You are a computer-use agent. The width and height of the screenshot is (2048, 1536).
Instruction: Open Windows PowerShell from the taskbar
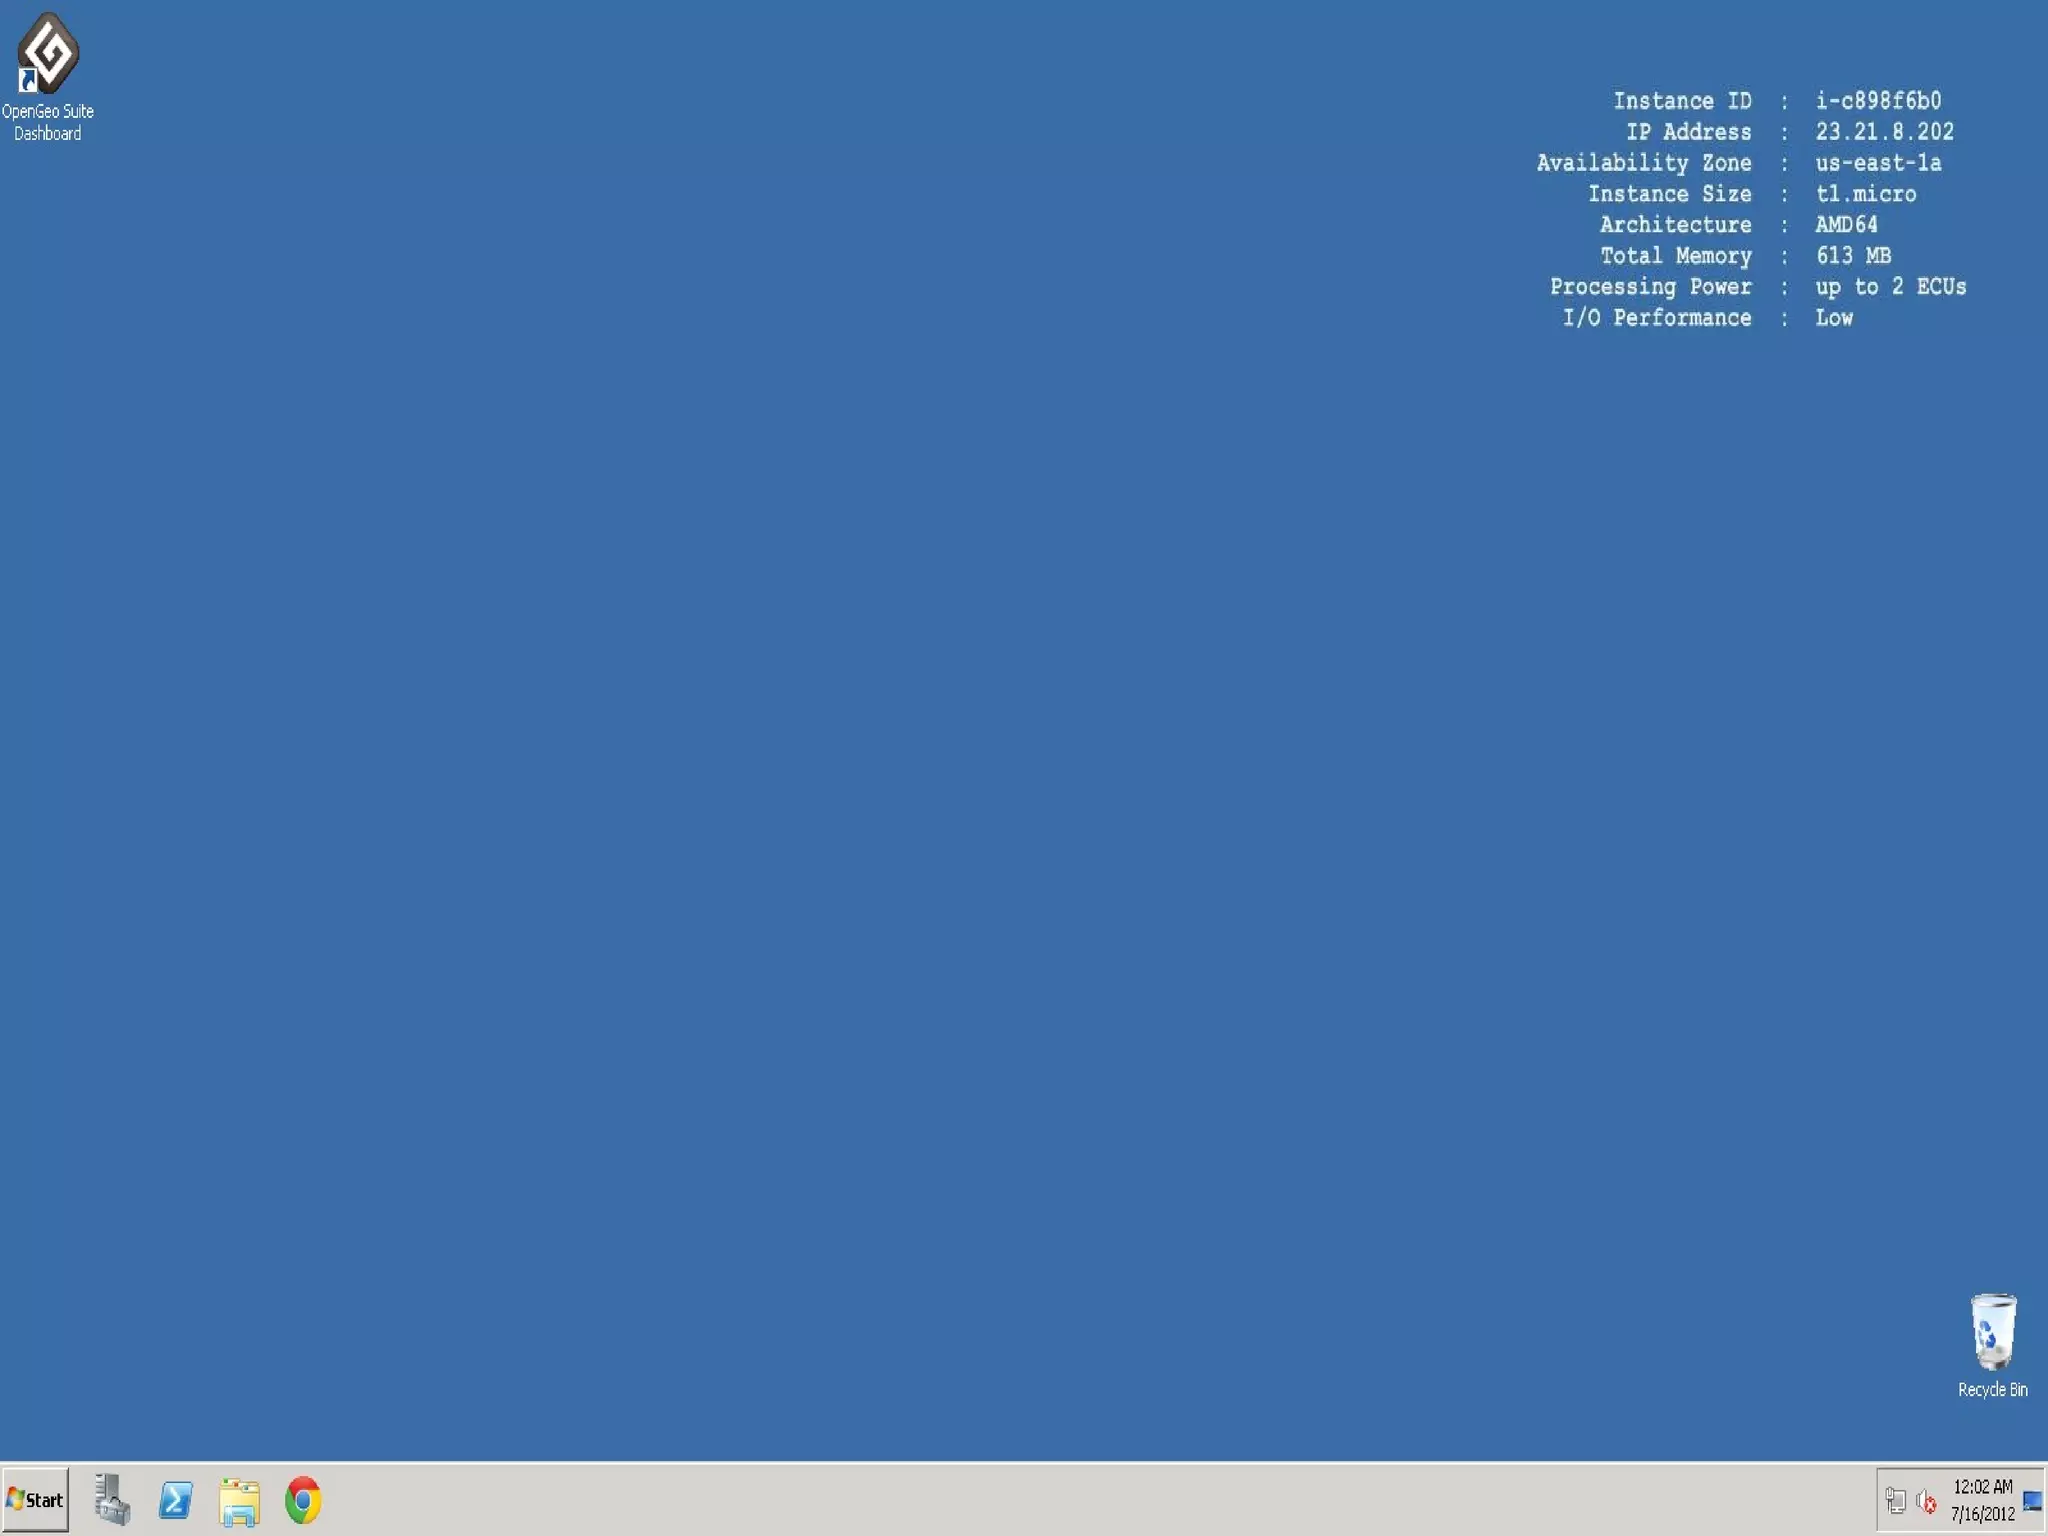click(176, 1500)
